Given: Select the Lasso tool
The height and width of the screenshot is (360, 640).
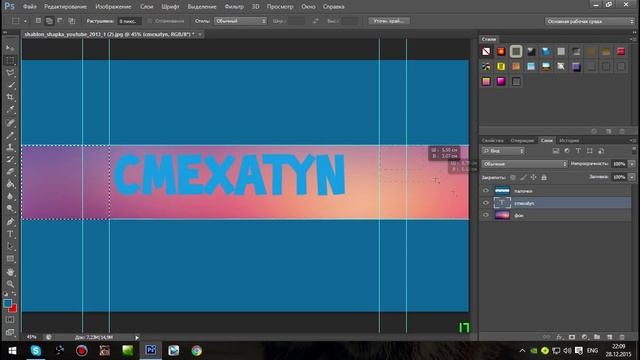Looking at the screenshot, I should 10,73.
